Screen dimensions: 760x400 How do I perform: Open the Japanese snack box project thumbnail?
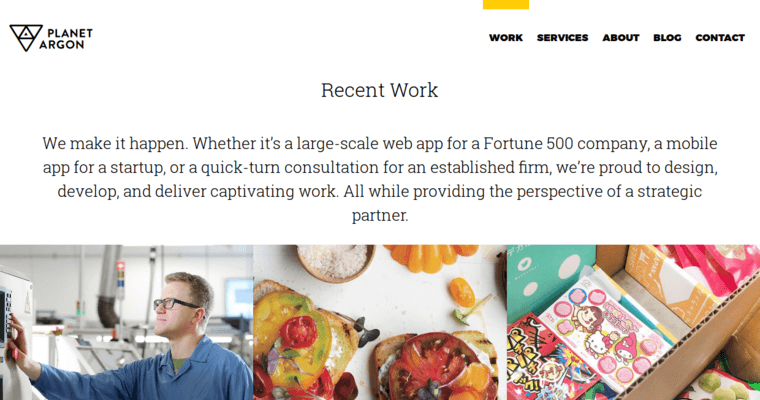coord(633,322)
